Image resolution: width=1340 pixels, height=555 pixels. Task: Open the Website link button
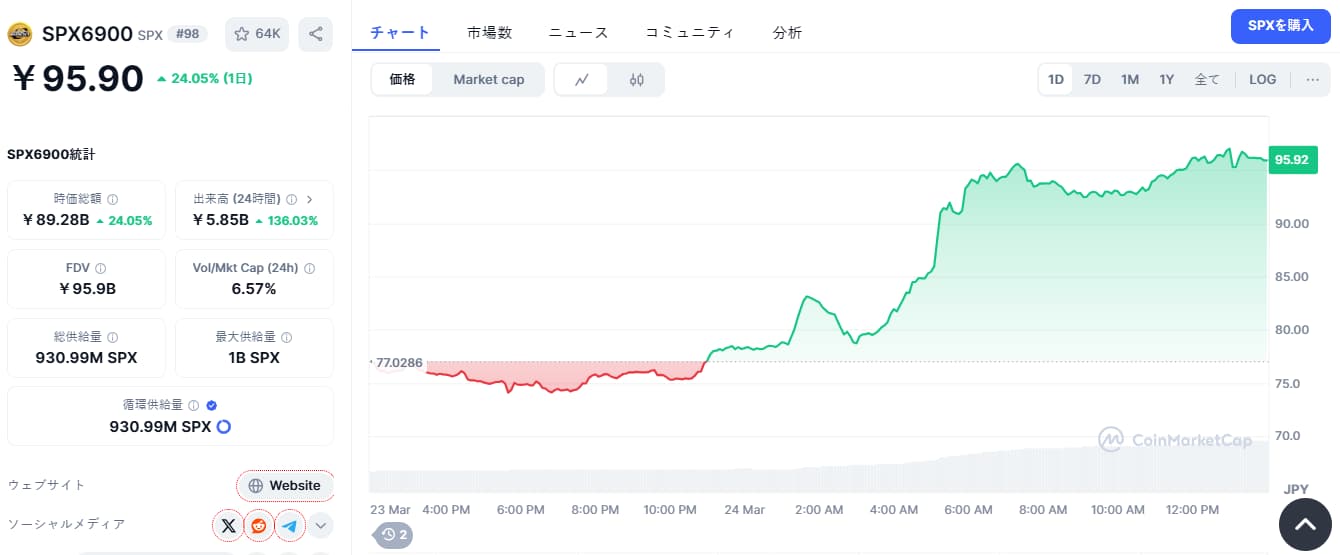pos(285,486)
